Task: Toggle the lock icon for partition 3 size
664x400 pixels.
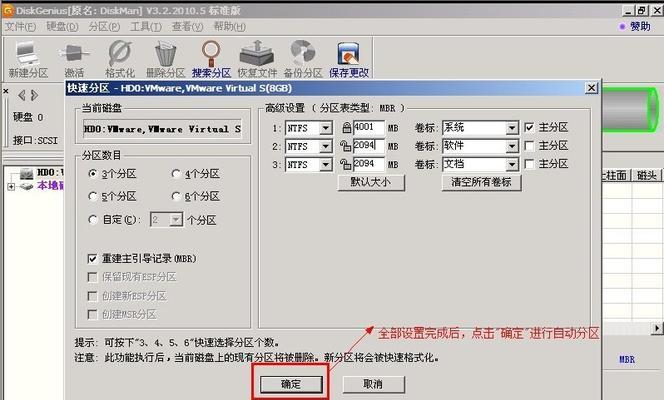Action: coord(346,164)
